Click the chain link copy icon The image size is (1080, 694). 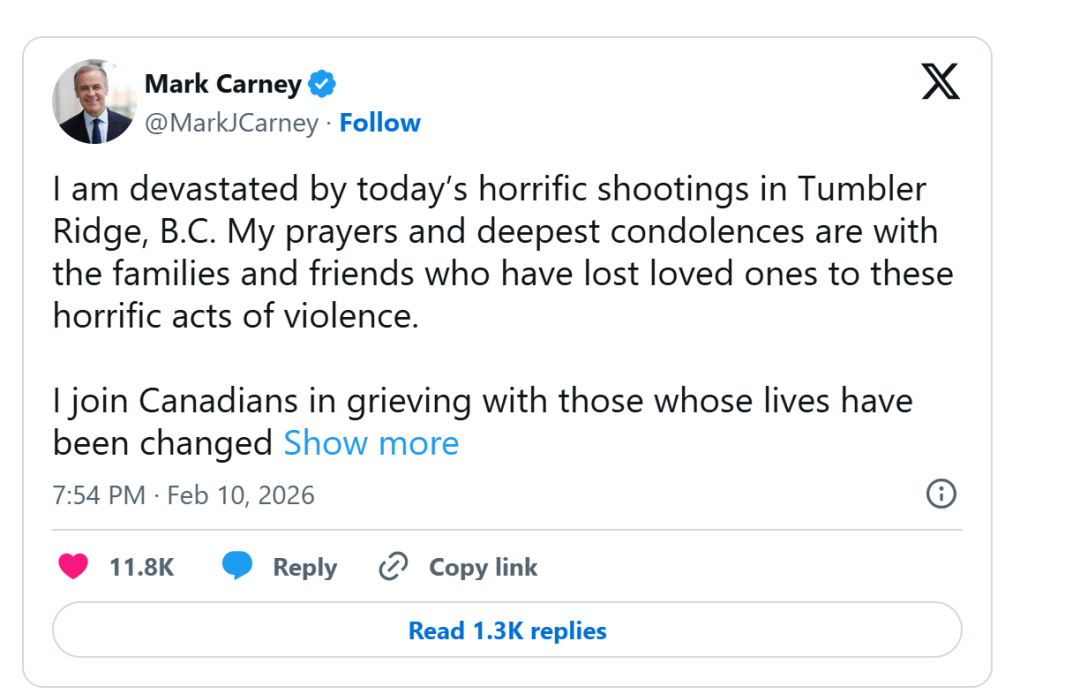pos(393,567)
